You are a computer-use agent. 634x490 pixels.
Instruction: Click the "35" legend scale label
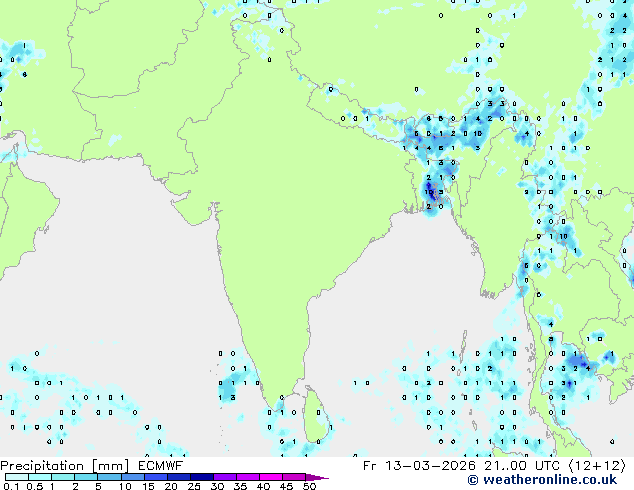[240, 486]
